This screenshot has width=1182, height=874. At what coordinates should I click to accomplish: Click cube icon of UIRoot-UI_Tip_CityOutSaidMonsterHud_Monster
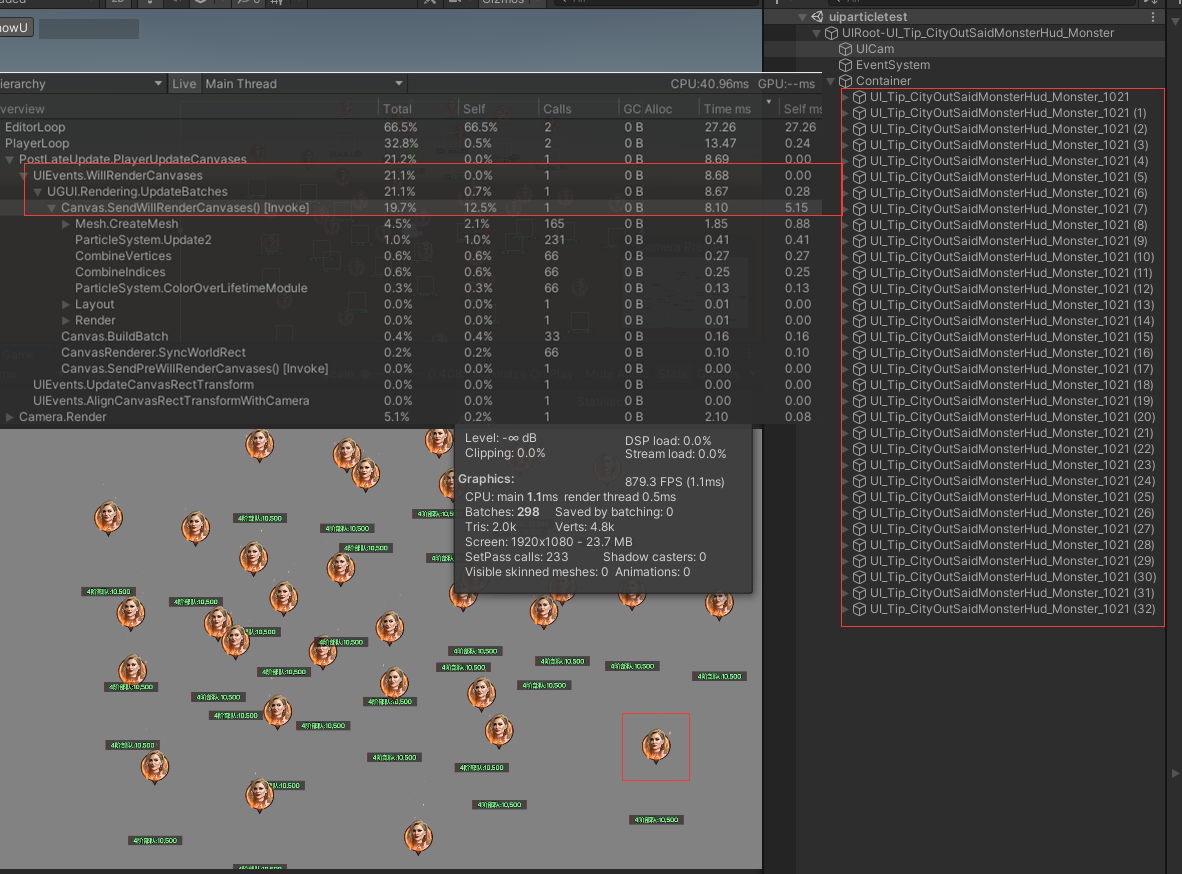click(831, 33)
